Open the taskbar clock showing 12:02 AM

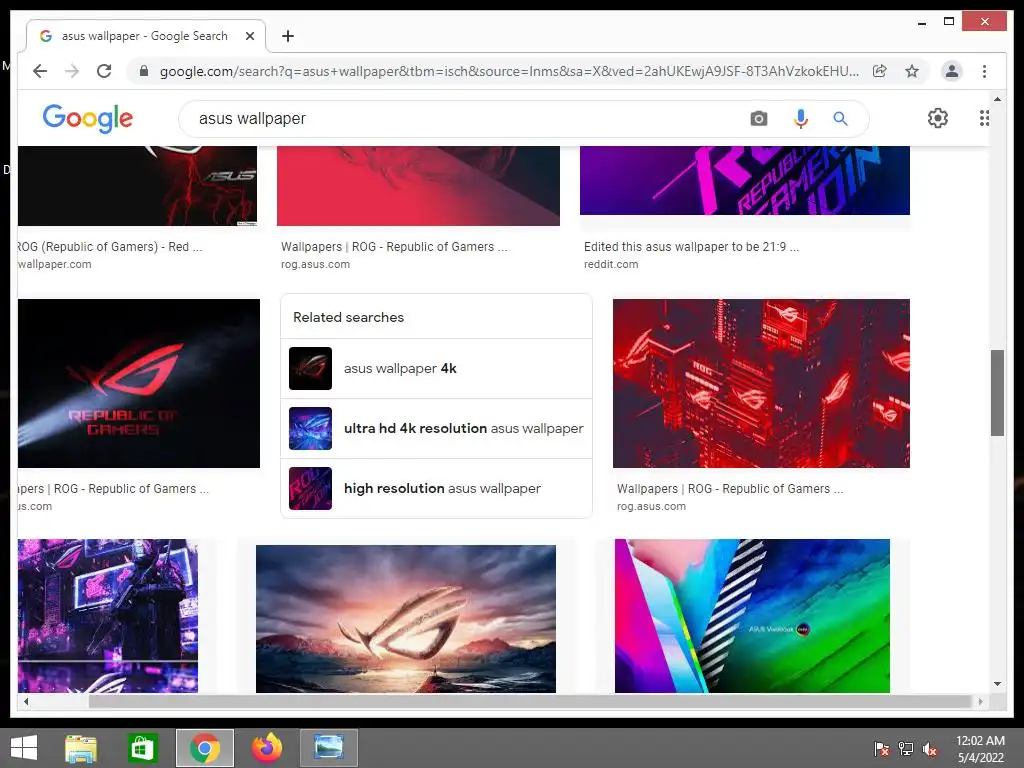click(980, 748)
